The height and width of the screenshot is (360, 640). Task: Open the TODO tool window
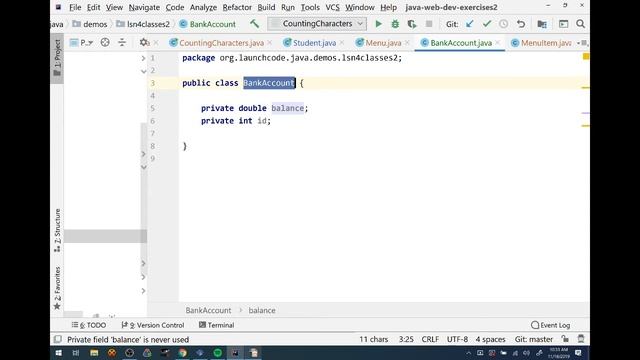(x=89, y=325)
